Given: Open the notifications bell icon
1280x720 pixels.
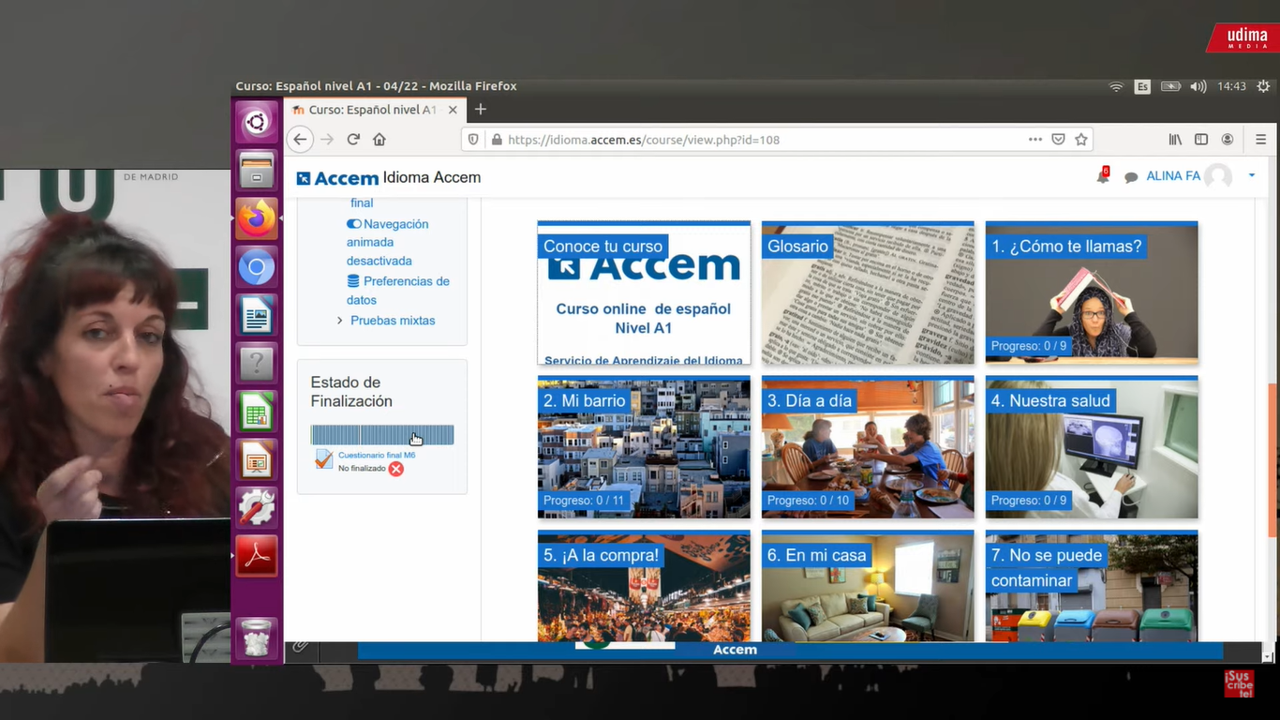Looking at the screenshot, I should coord(1102,177).
